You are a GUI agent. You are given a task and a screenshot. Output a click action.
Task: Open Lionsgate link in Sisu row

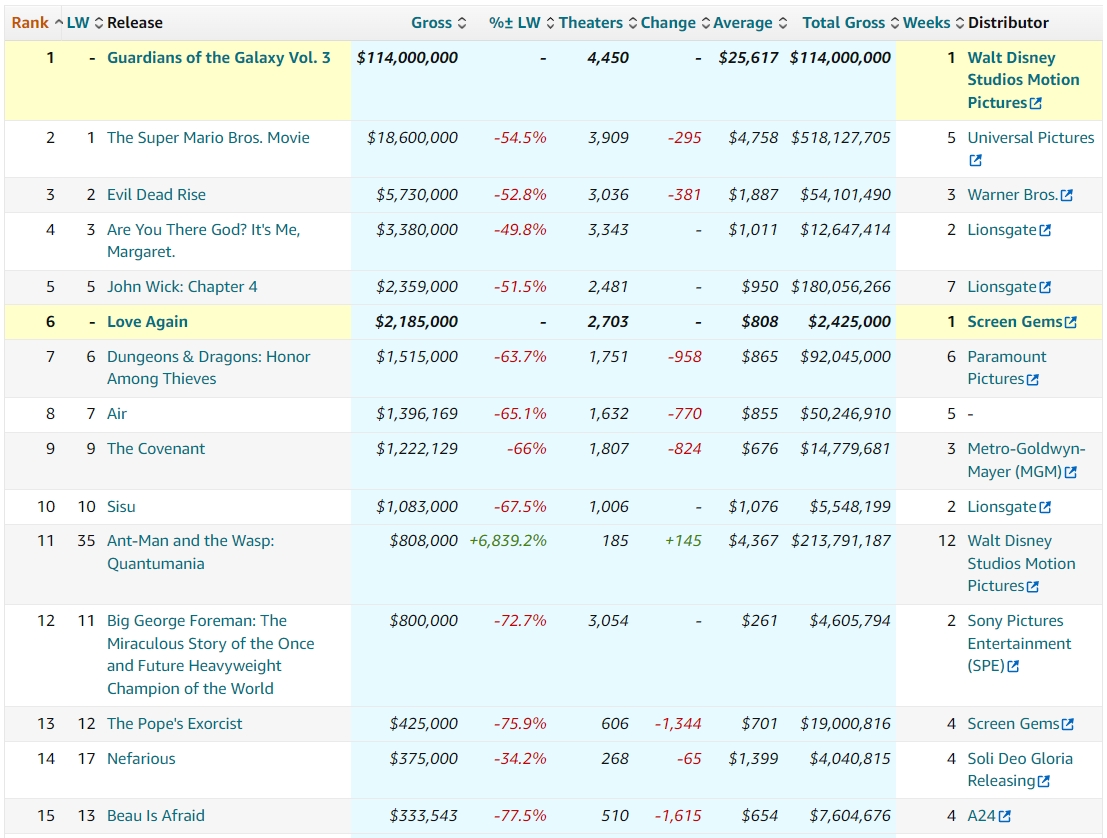[x=1002, y=507]
